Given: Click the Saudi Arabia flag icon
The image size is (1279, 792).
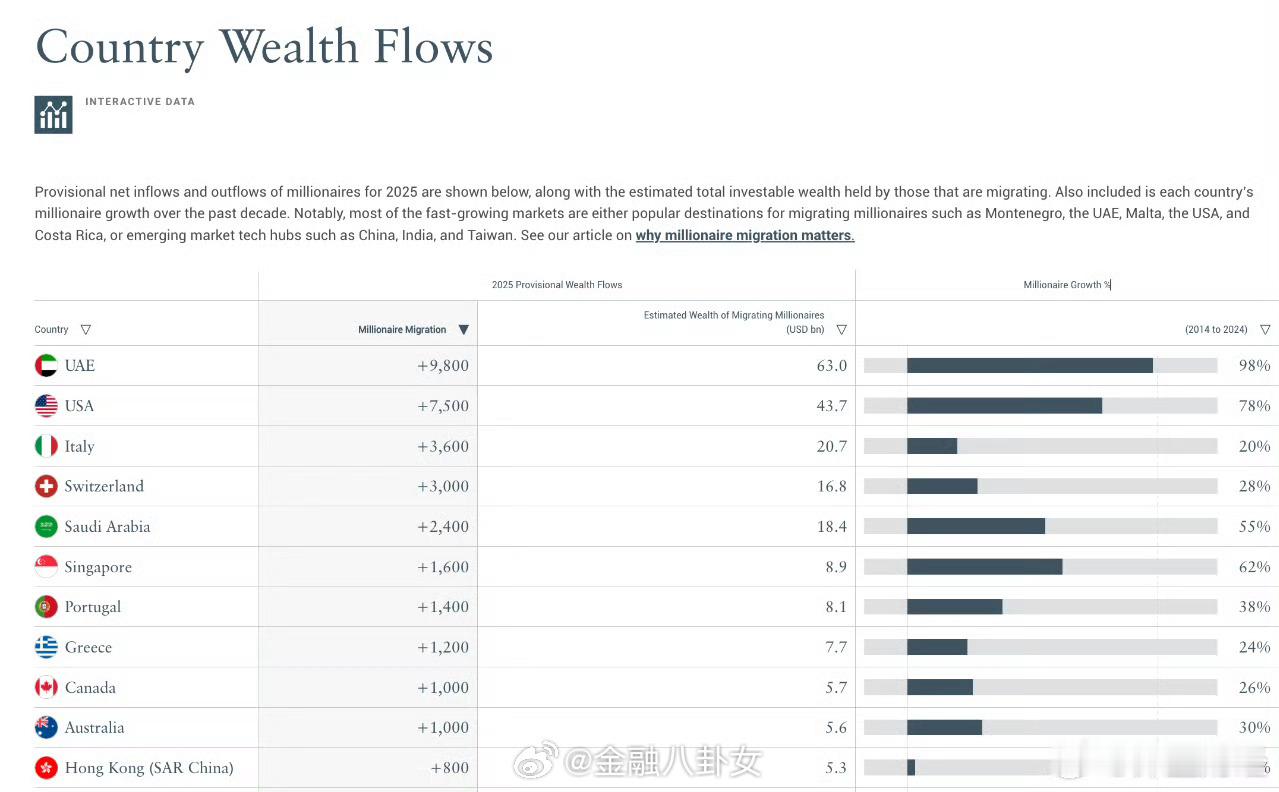Looking at the screenshot, I should (x=46, y=527).
